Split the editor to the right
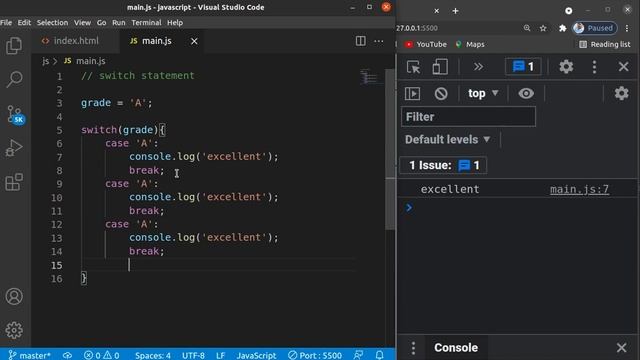The width and height of the screenshot is (640, 360). tap(360, 41)
